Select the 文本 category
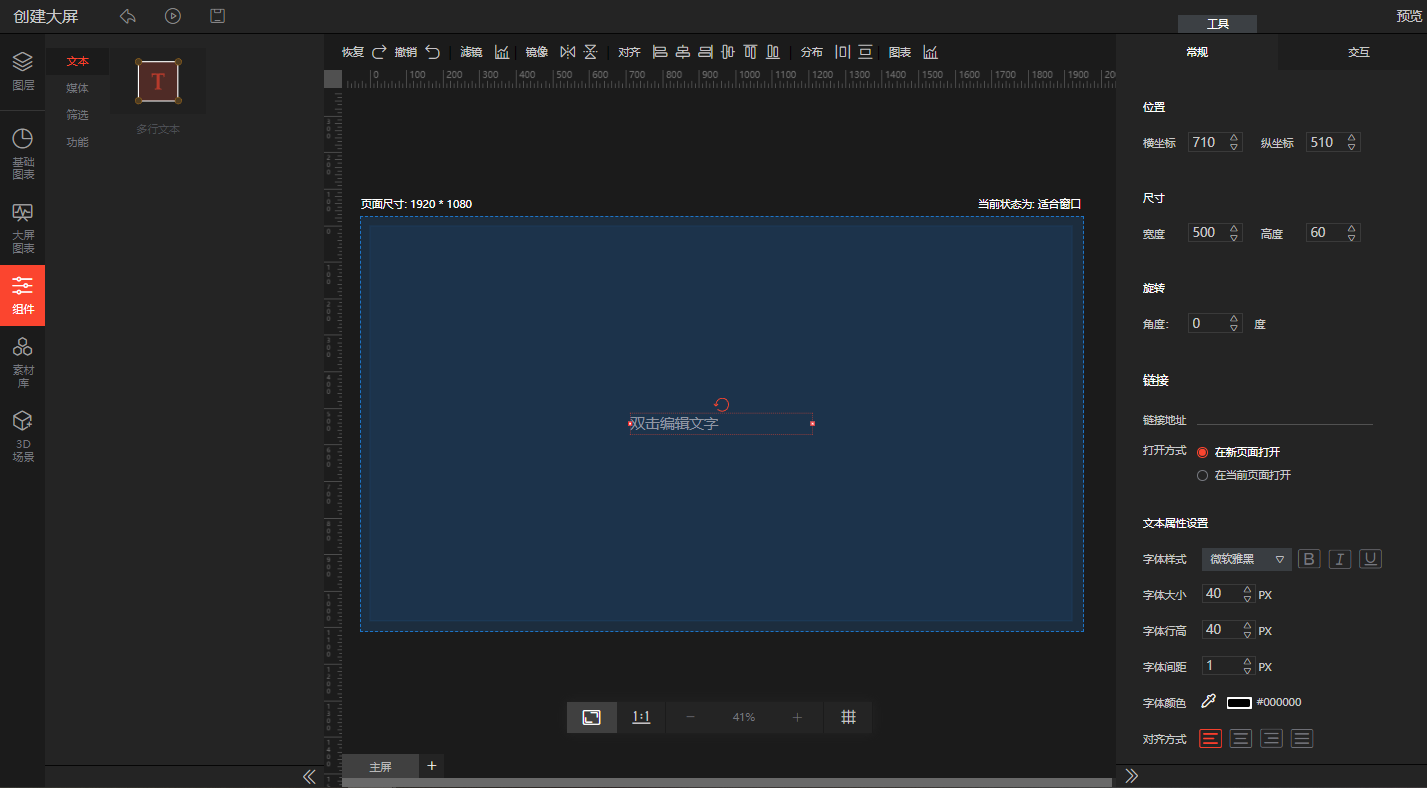This screenshot has height=788, width=1427. (x=77, y=61)
